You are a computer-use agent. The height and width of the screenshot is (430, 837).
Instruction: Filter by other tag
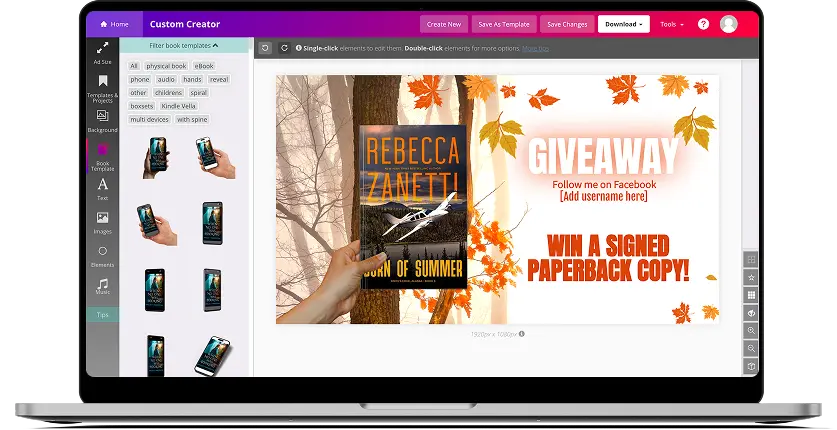click(138, 92)
